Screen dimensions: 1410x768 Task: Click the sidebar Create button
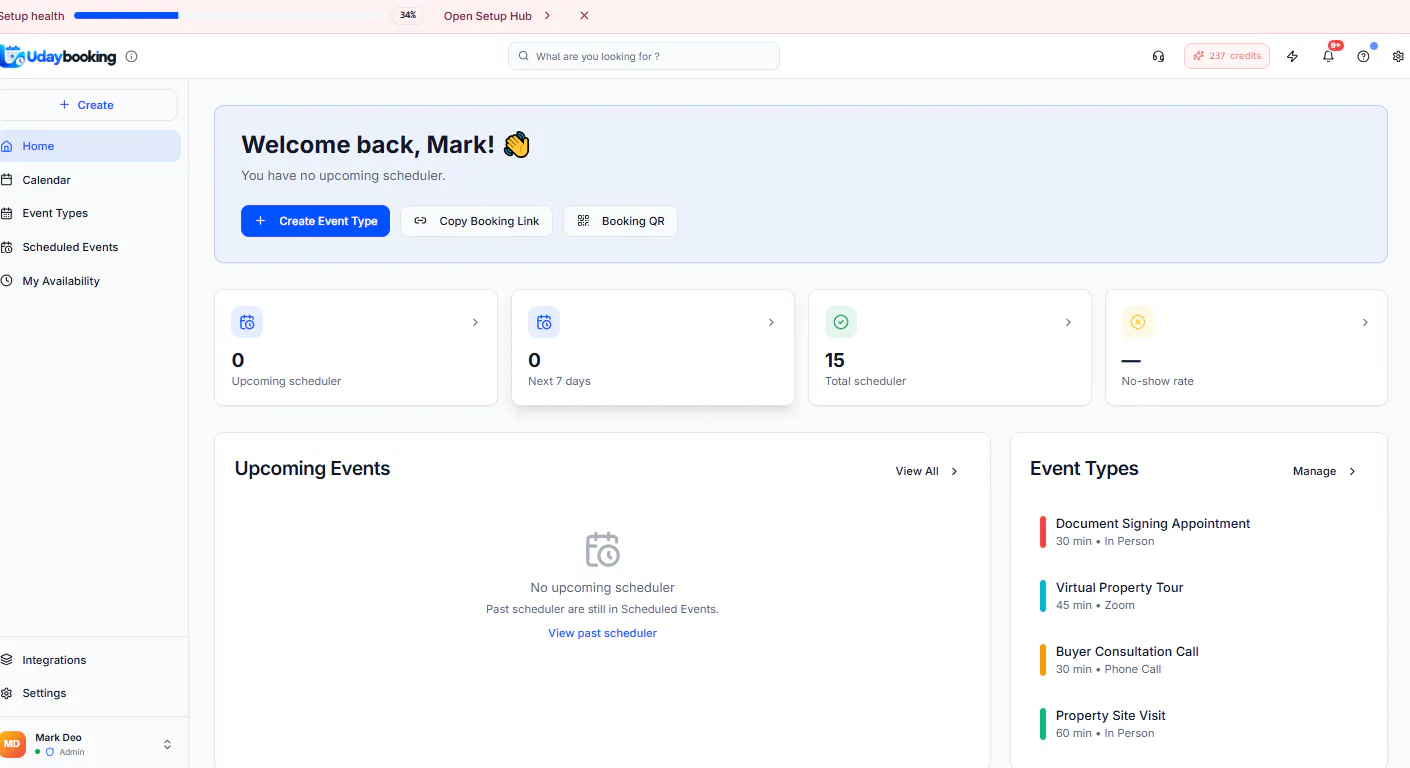[x=88, y=105]
